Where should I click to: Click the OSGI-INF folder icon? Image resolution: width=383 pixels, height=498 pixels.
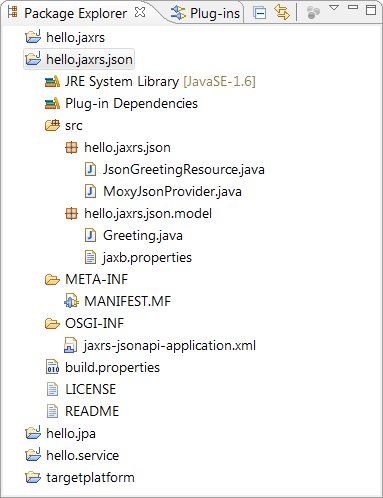52,323
